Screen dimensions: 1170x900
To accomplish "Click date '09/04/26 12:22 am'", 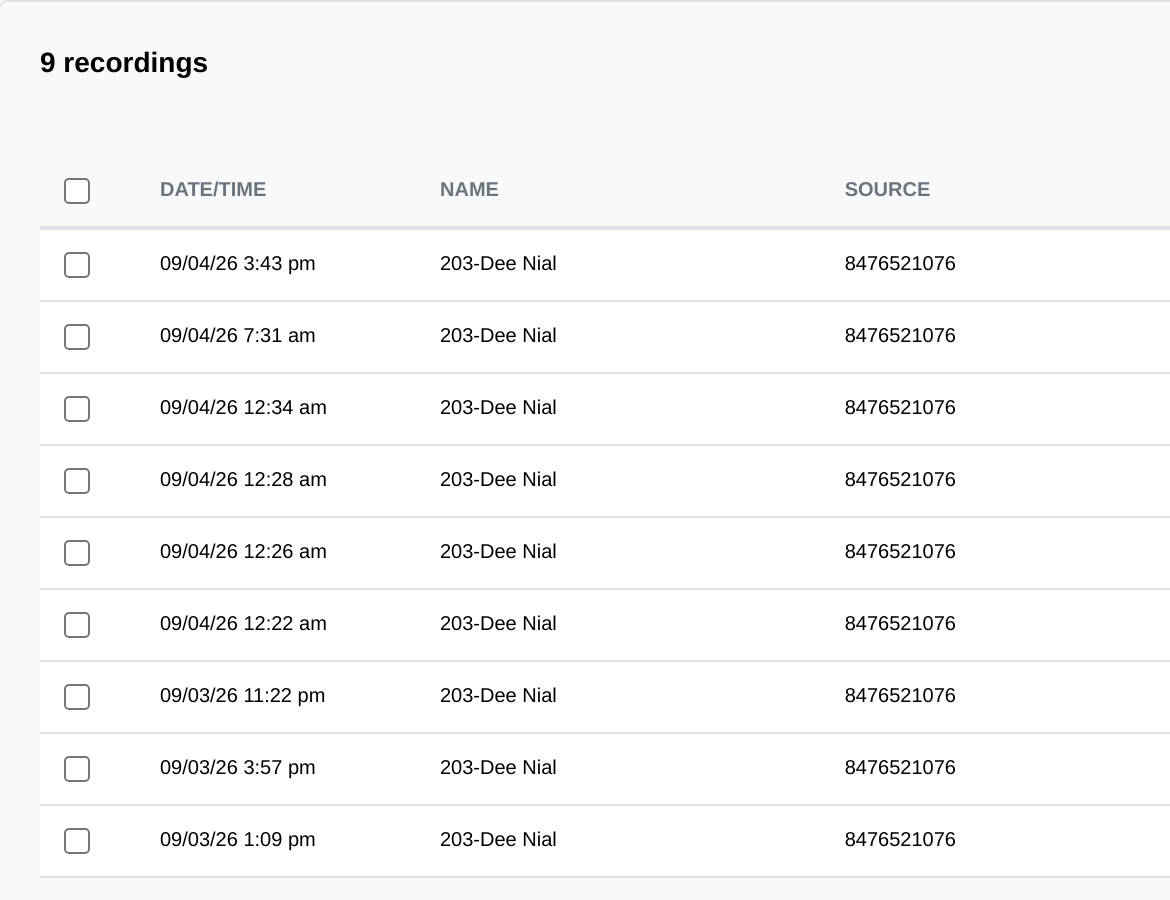I will pyautogui.click(x=243, y=624).
